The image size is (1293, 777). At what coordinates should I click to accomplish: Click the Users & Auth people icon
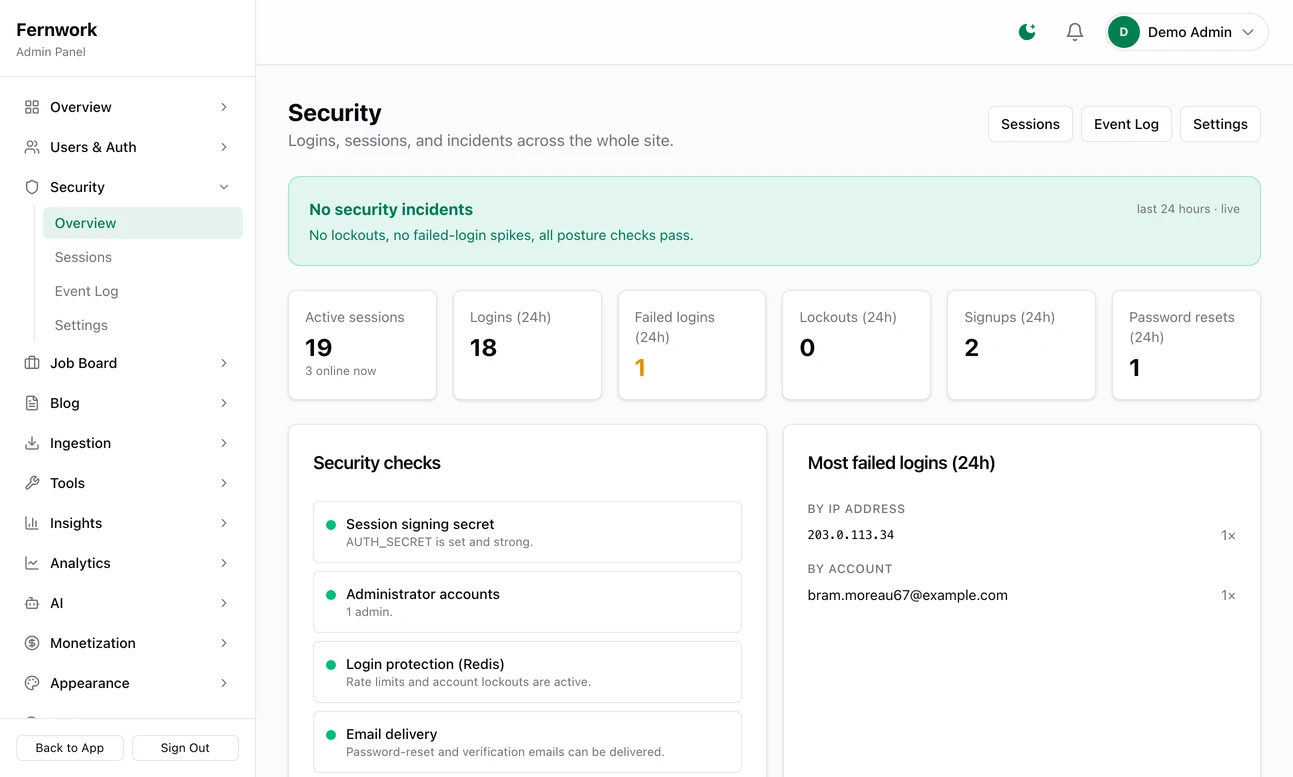tap(32, 147)
